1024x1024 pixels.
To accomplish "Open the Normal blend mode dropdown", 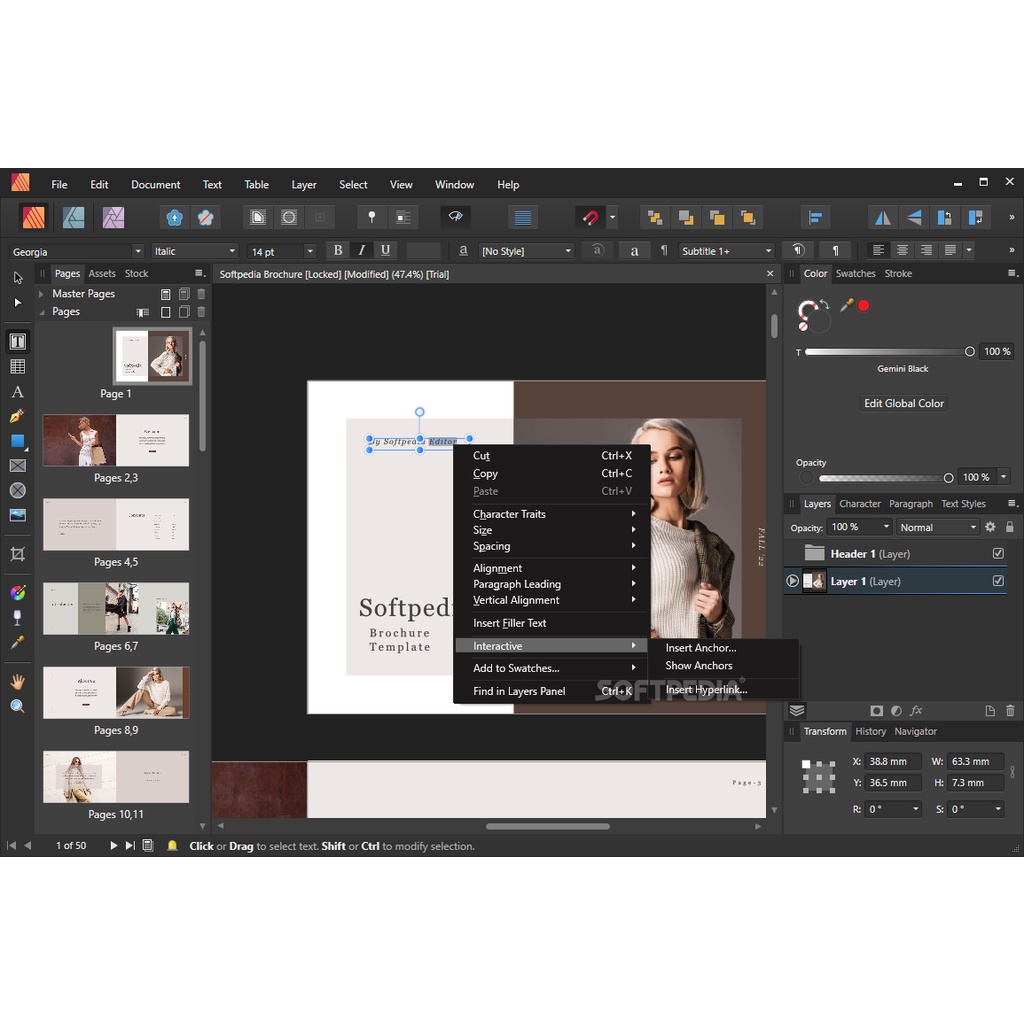I will point(937,527).
